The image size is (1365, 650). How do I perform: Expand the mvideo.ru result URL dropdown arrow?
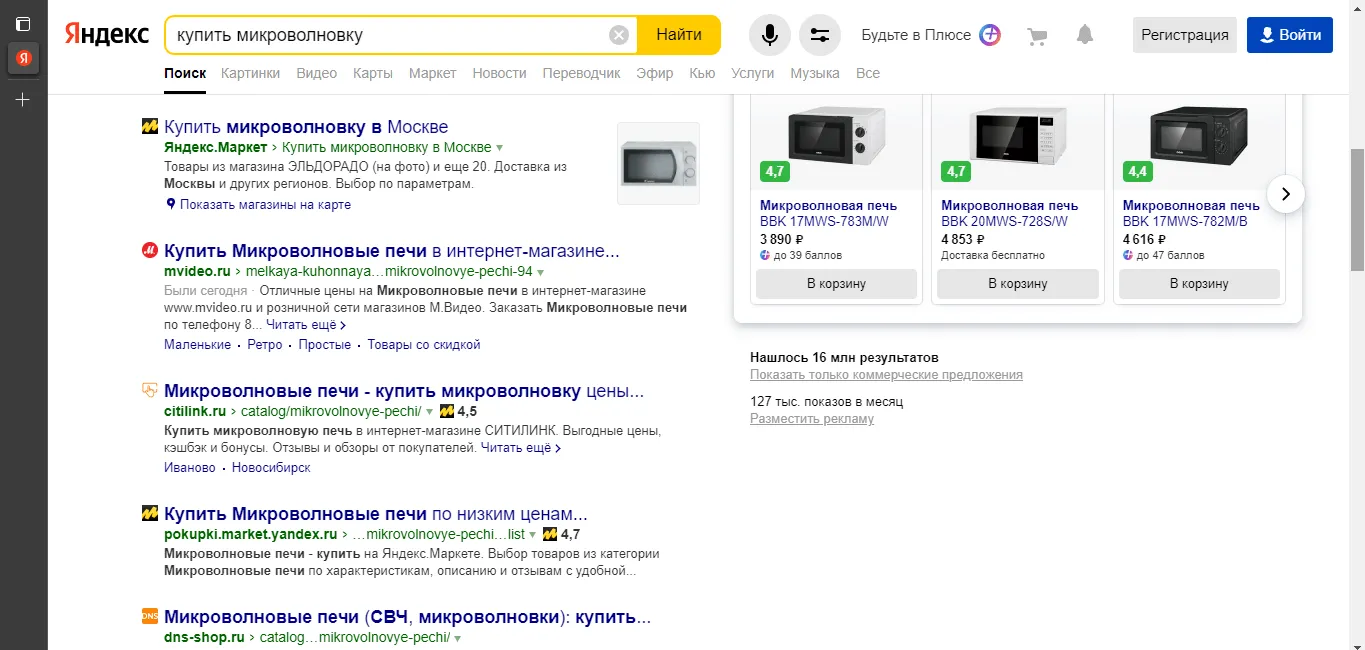(540, 272)
